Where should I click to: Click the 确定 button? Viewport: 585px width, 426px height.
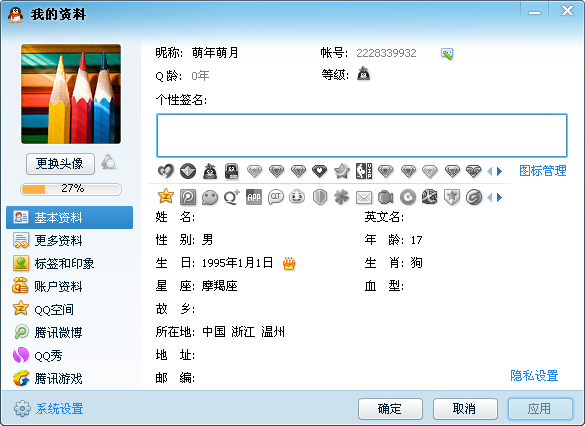point(390,409)
